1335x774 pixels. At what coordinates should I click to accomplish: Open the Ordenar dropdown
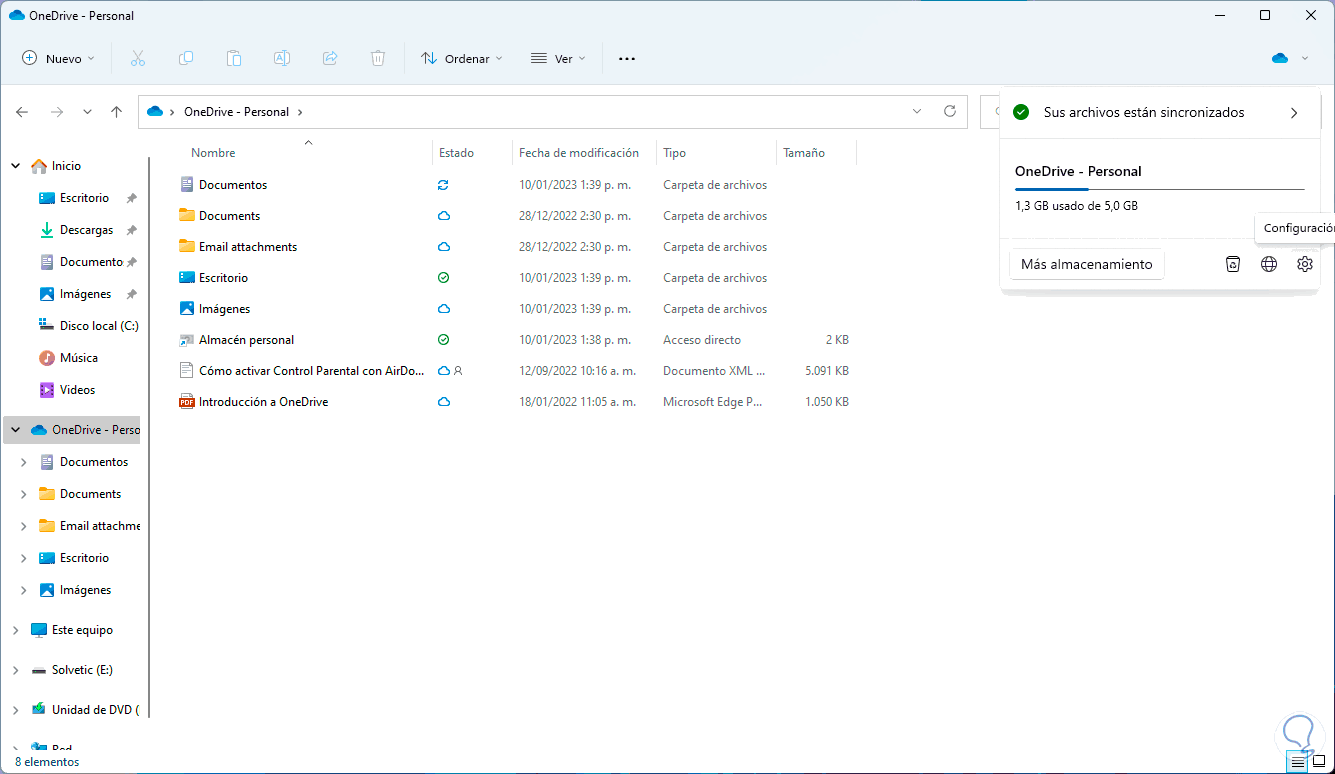pyautogui.click(x=461, y=58)
